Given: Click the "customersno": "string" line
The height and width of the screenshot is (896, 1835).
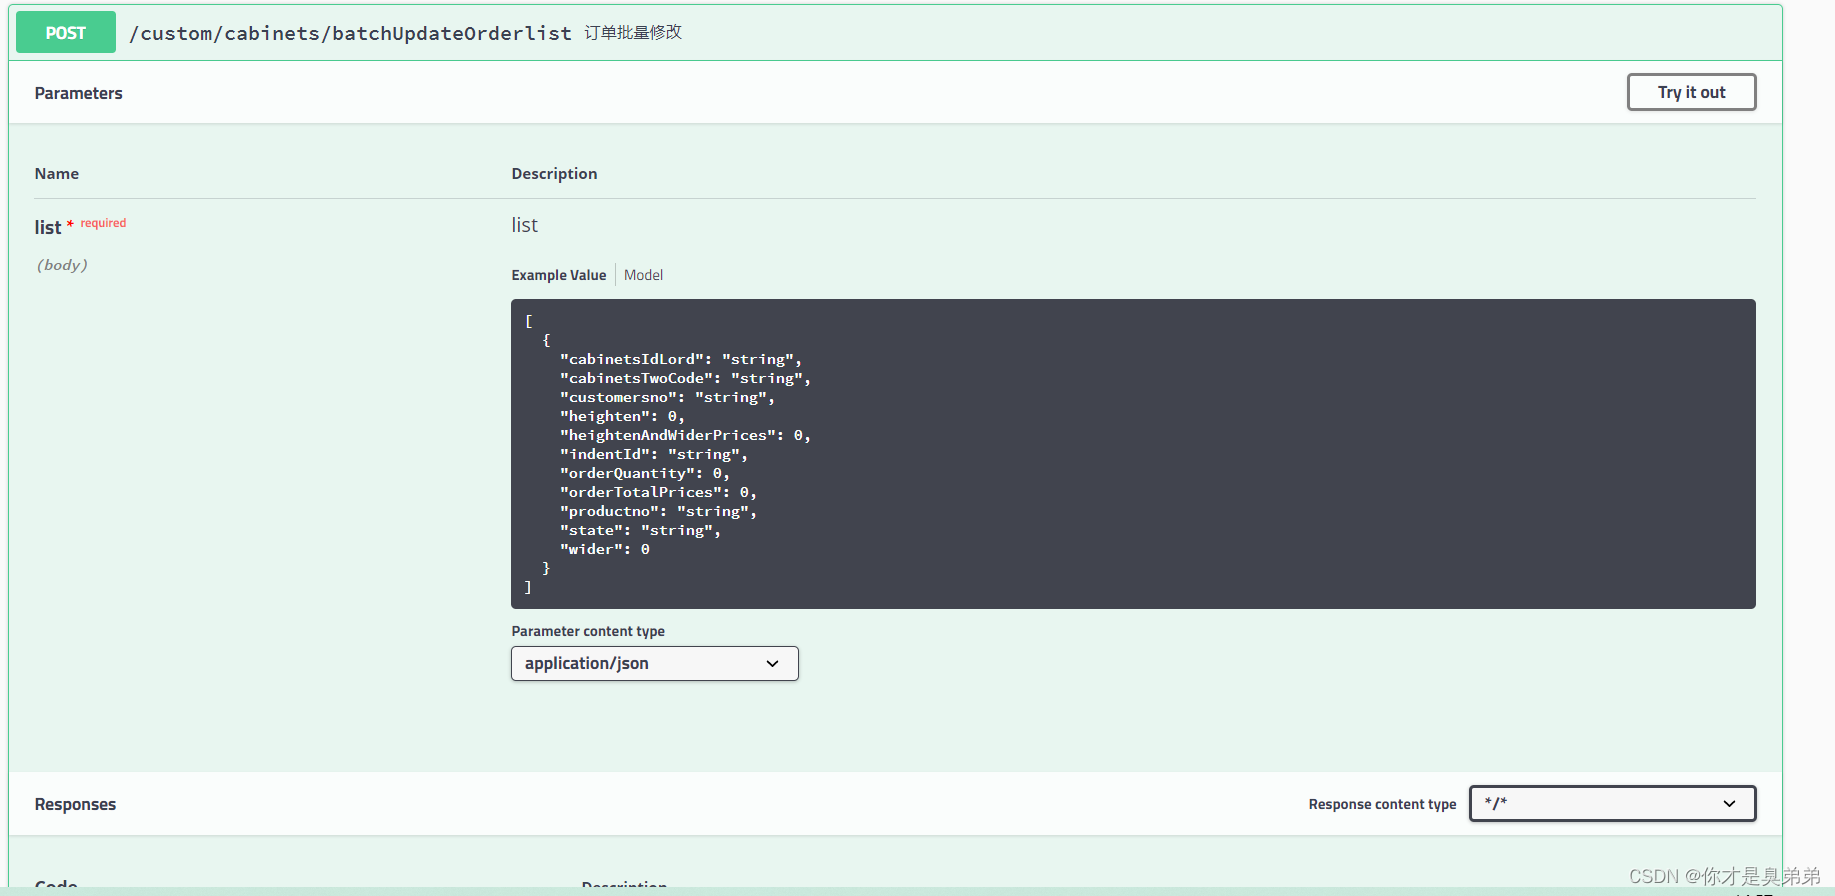Looking at the screenshot, I should click(667, 397).
